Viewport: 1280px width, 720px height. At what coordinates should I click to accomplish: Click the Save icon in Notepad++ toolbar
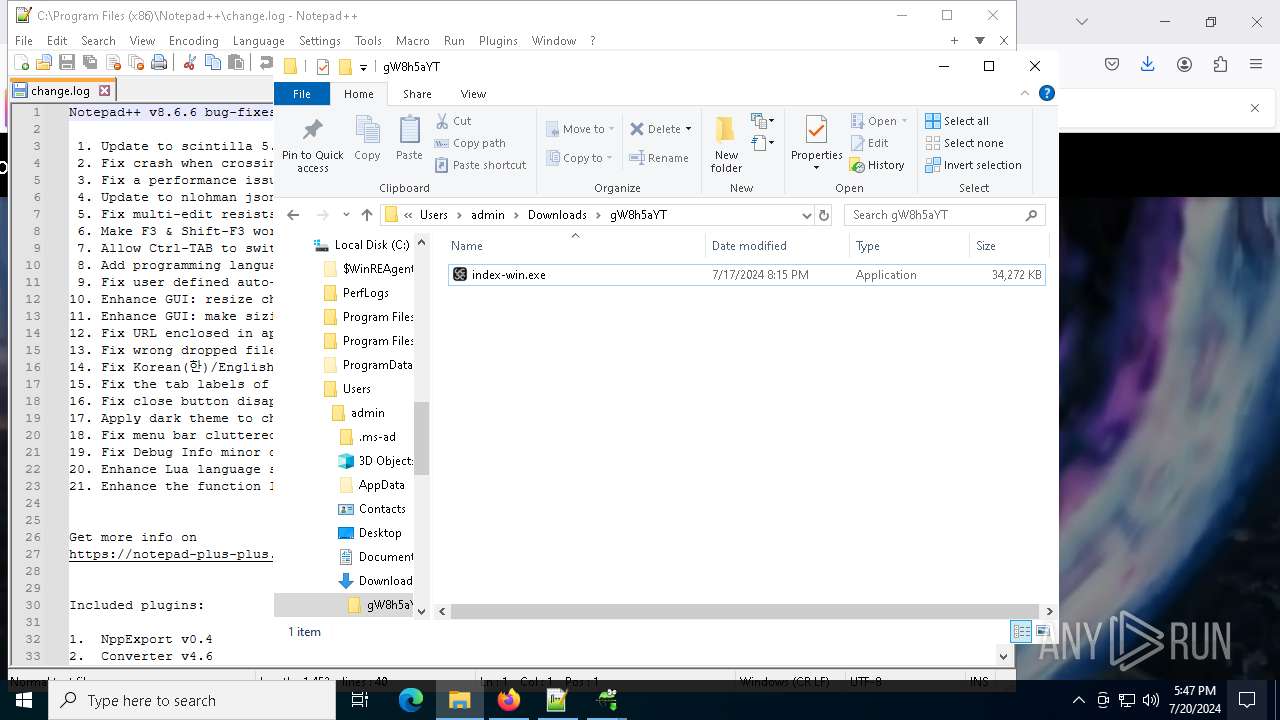pyautogui.click(x=67, y=63)
